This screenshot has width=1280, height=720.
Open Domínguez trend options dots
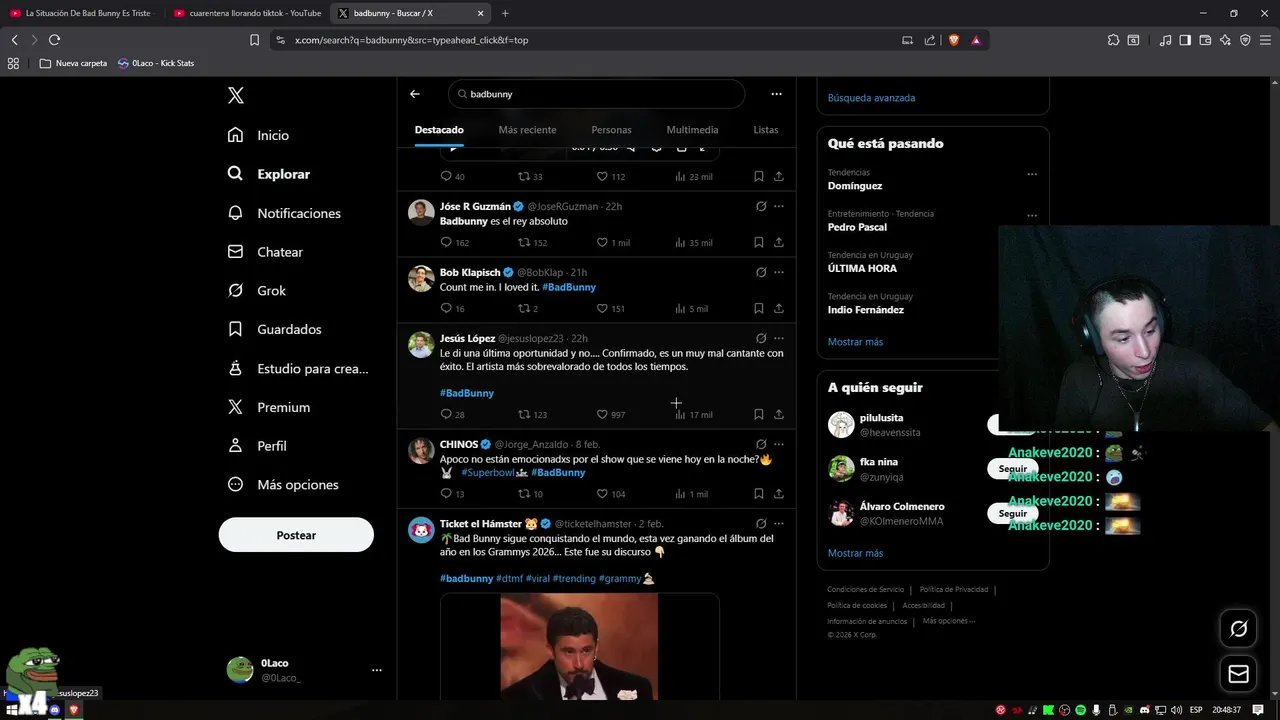pyautogui.click(x=1032, y=174)
